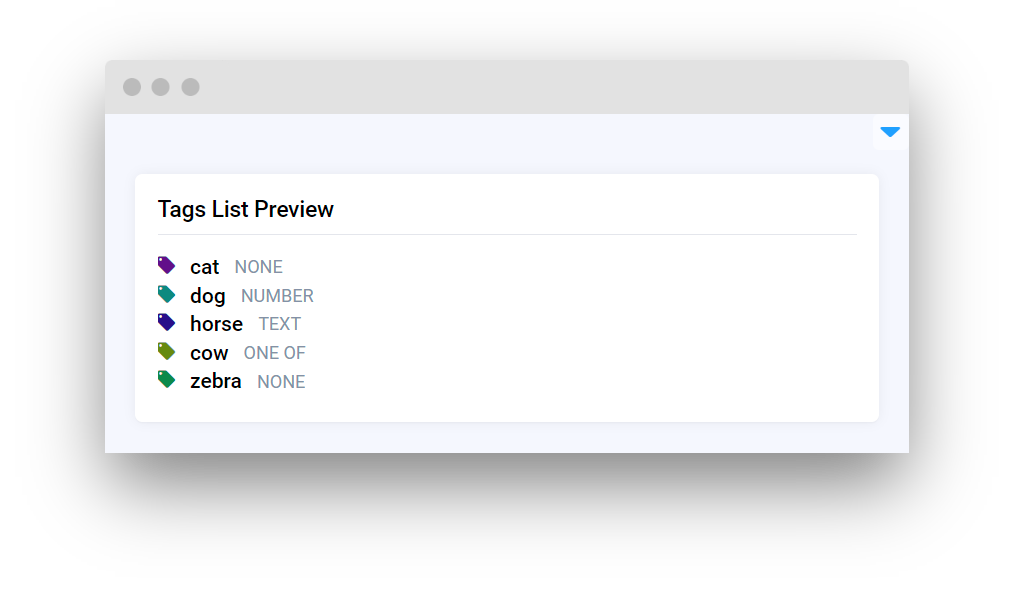Viewport: 1014px width, 603px height.
Task: Select the zebra tag name
Action: tap(215, 381)
